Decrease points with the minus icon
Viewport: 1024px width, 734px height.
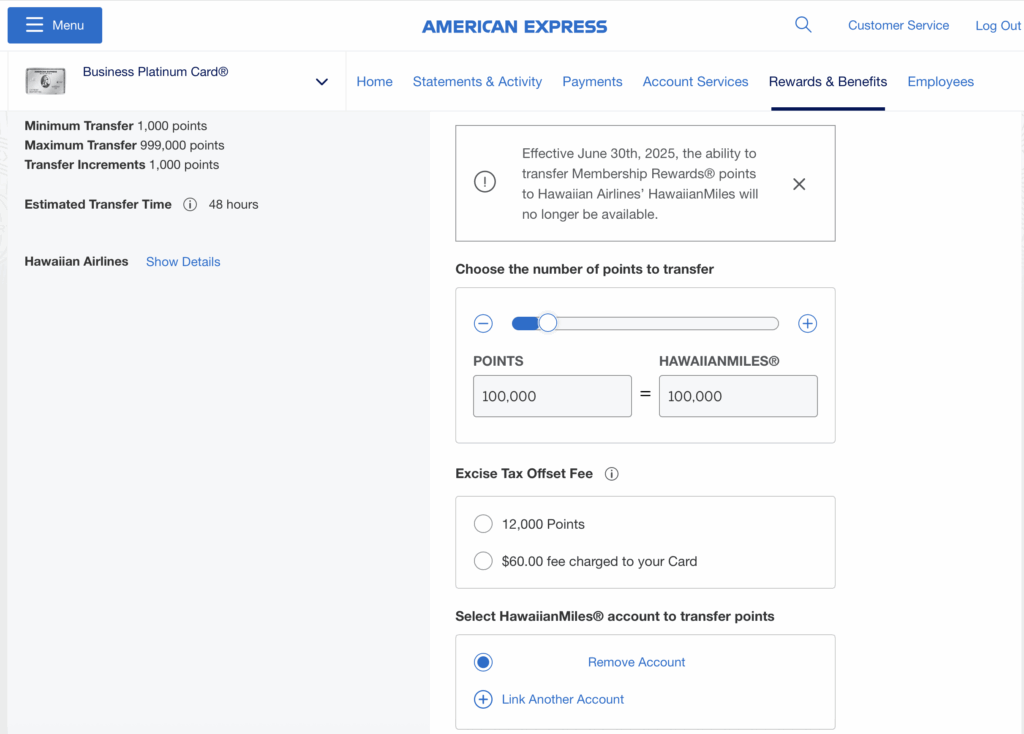click(483, 323)
